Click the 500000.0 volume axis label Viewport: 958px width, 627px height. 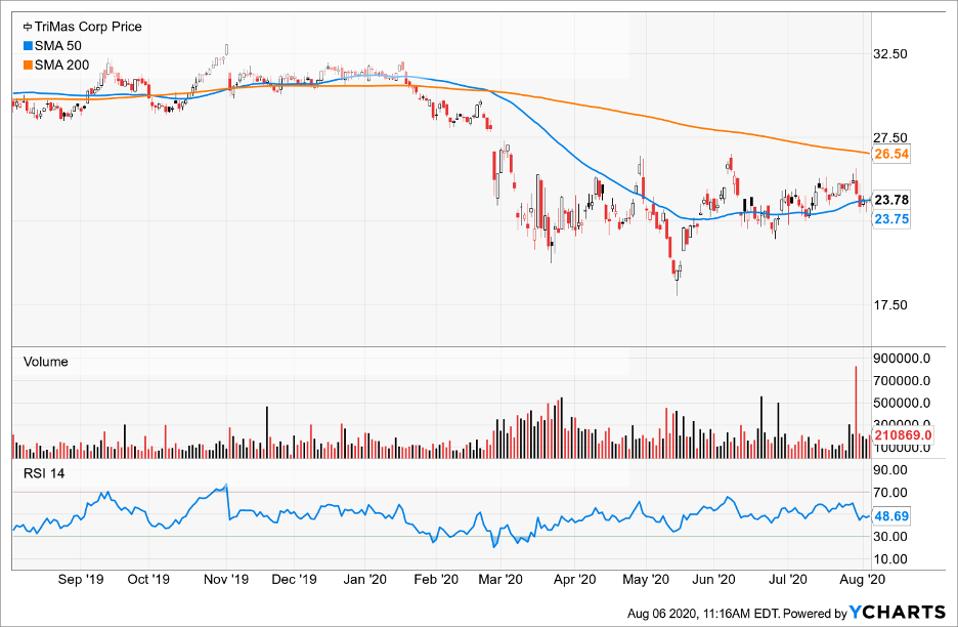click(902, 403)
